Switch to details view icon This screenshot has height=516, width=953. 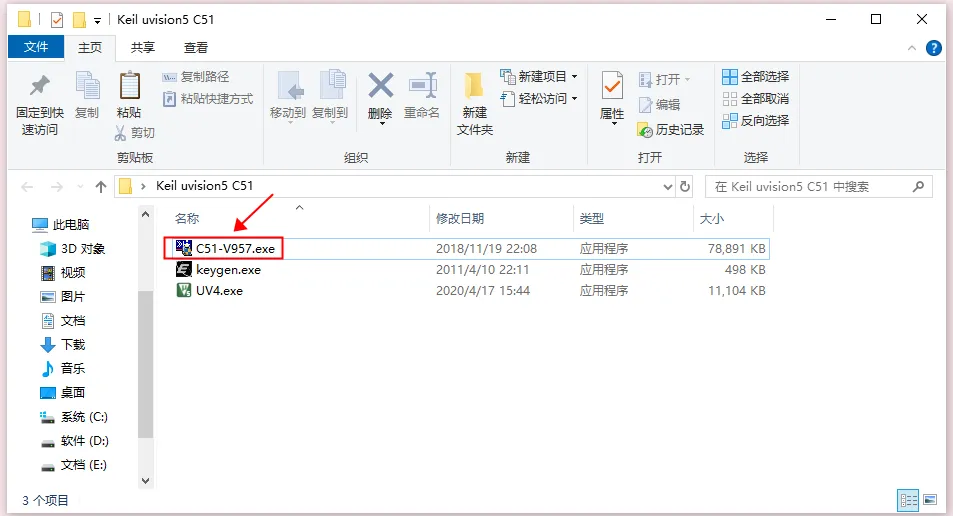[x=909, y=500]
